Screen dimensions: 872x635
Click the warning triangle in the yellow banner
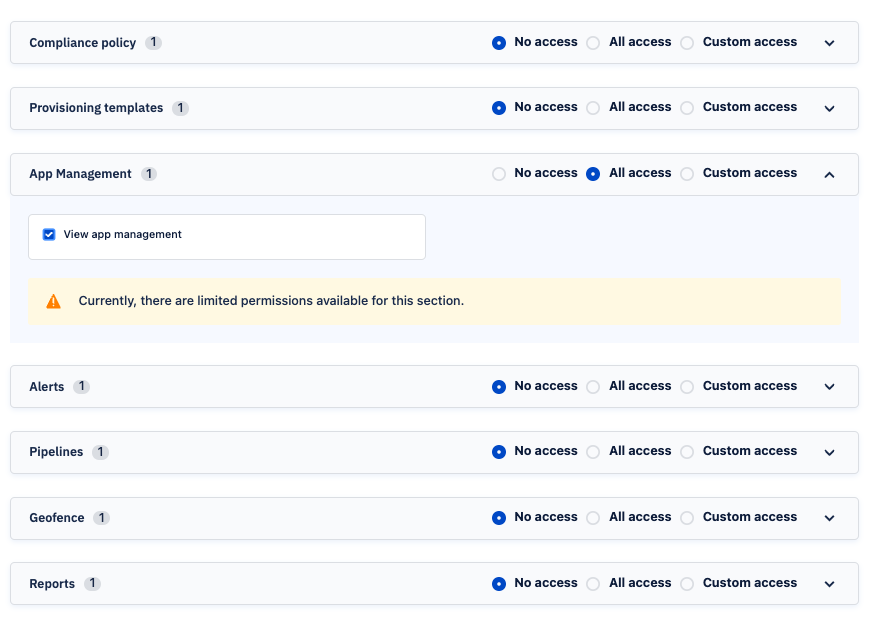tap(54, 300)
